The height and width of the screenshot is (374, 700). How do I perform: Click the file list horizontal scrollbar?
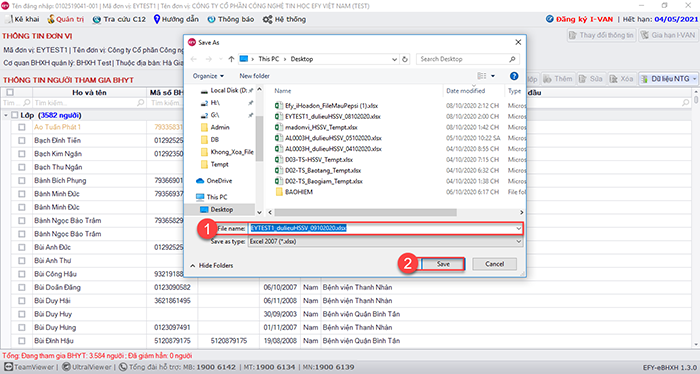point(365,212)
